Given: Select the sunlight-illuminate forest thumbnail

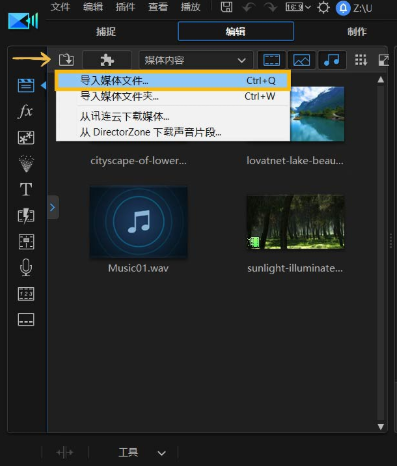Looking at the screenshot, I should tap(295, 222).
